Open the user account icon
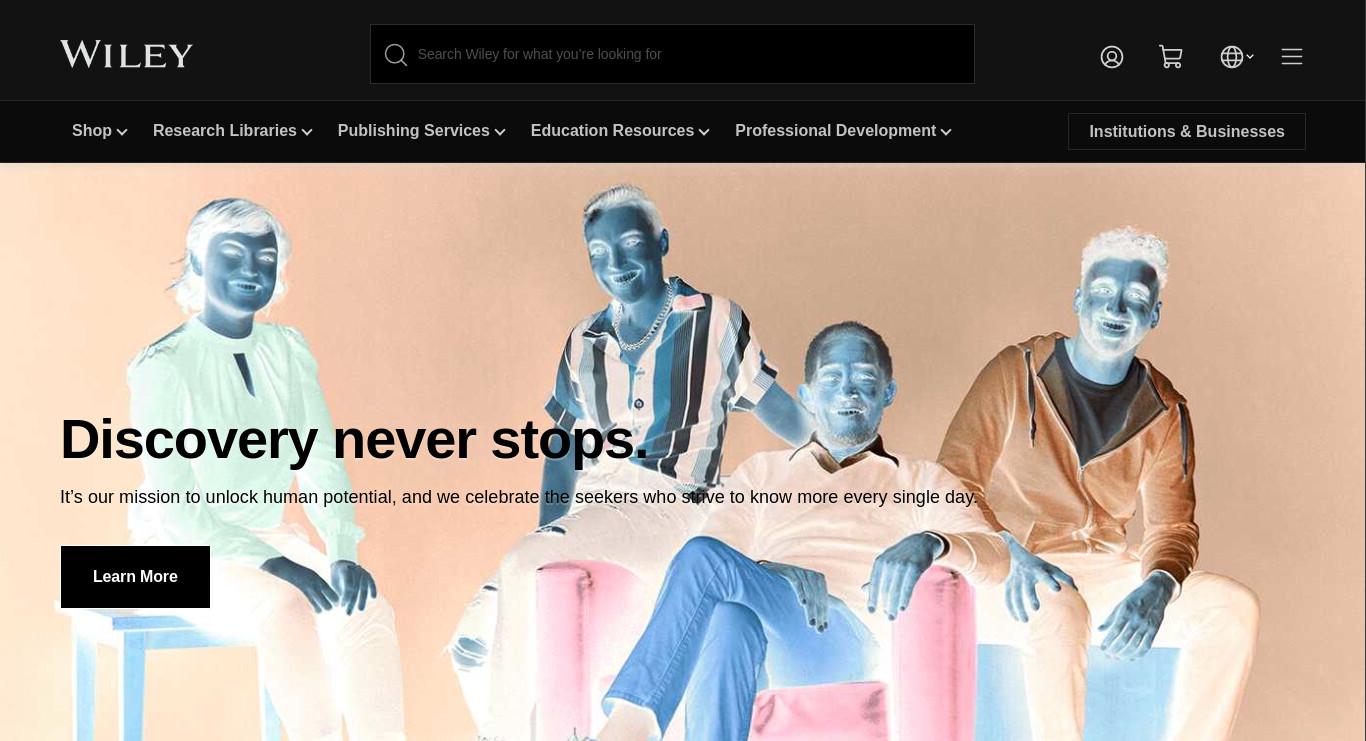 pos(1112,57)
